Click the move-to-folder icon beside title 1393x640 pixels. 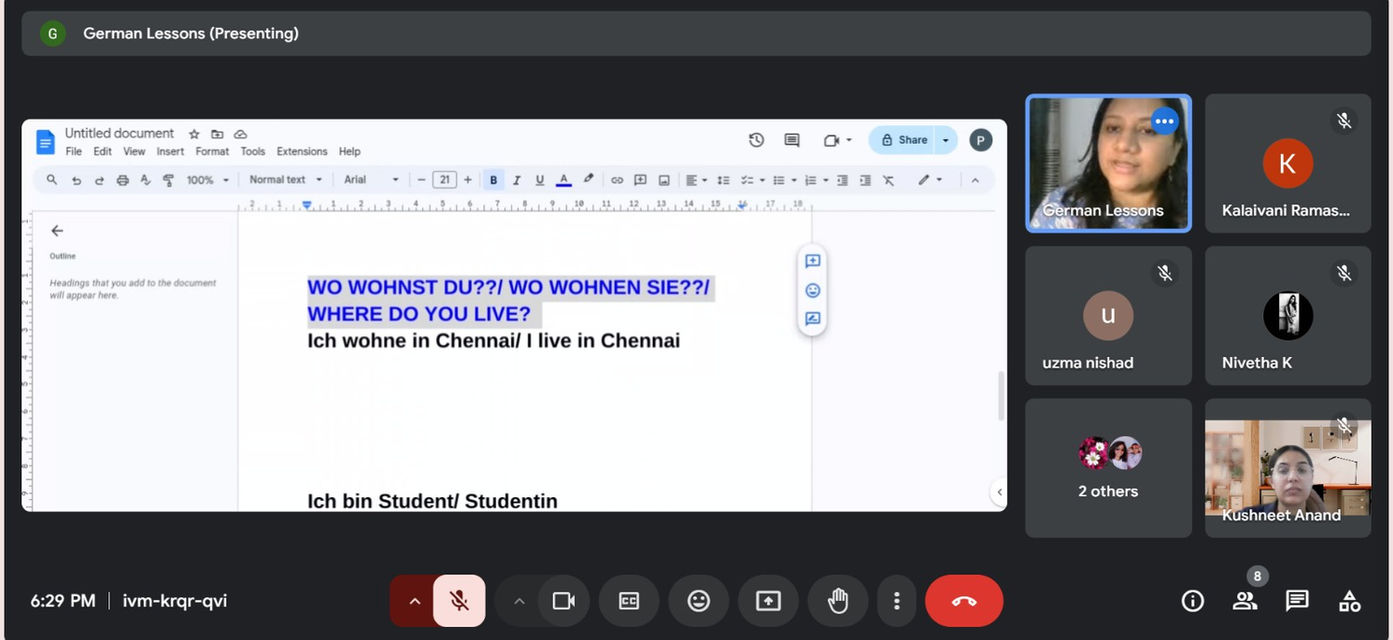pos(217,134)
